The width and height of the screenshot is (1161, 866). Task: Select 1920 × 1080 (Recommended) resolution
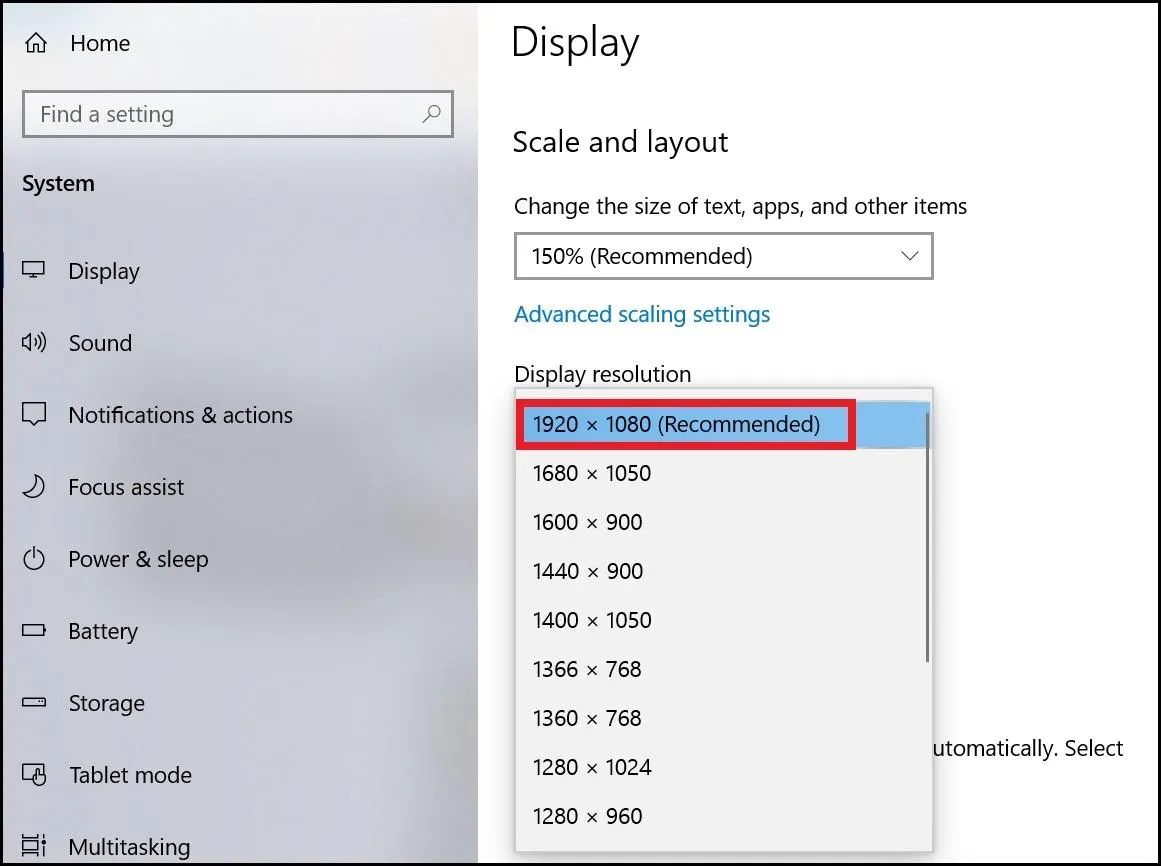(x=676, y=424)
